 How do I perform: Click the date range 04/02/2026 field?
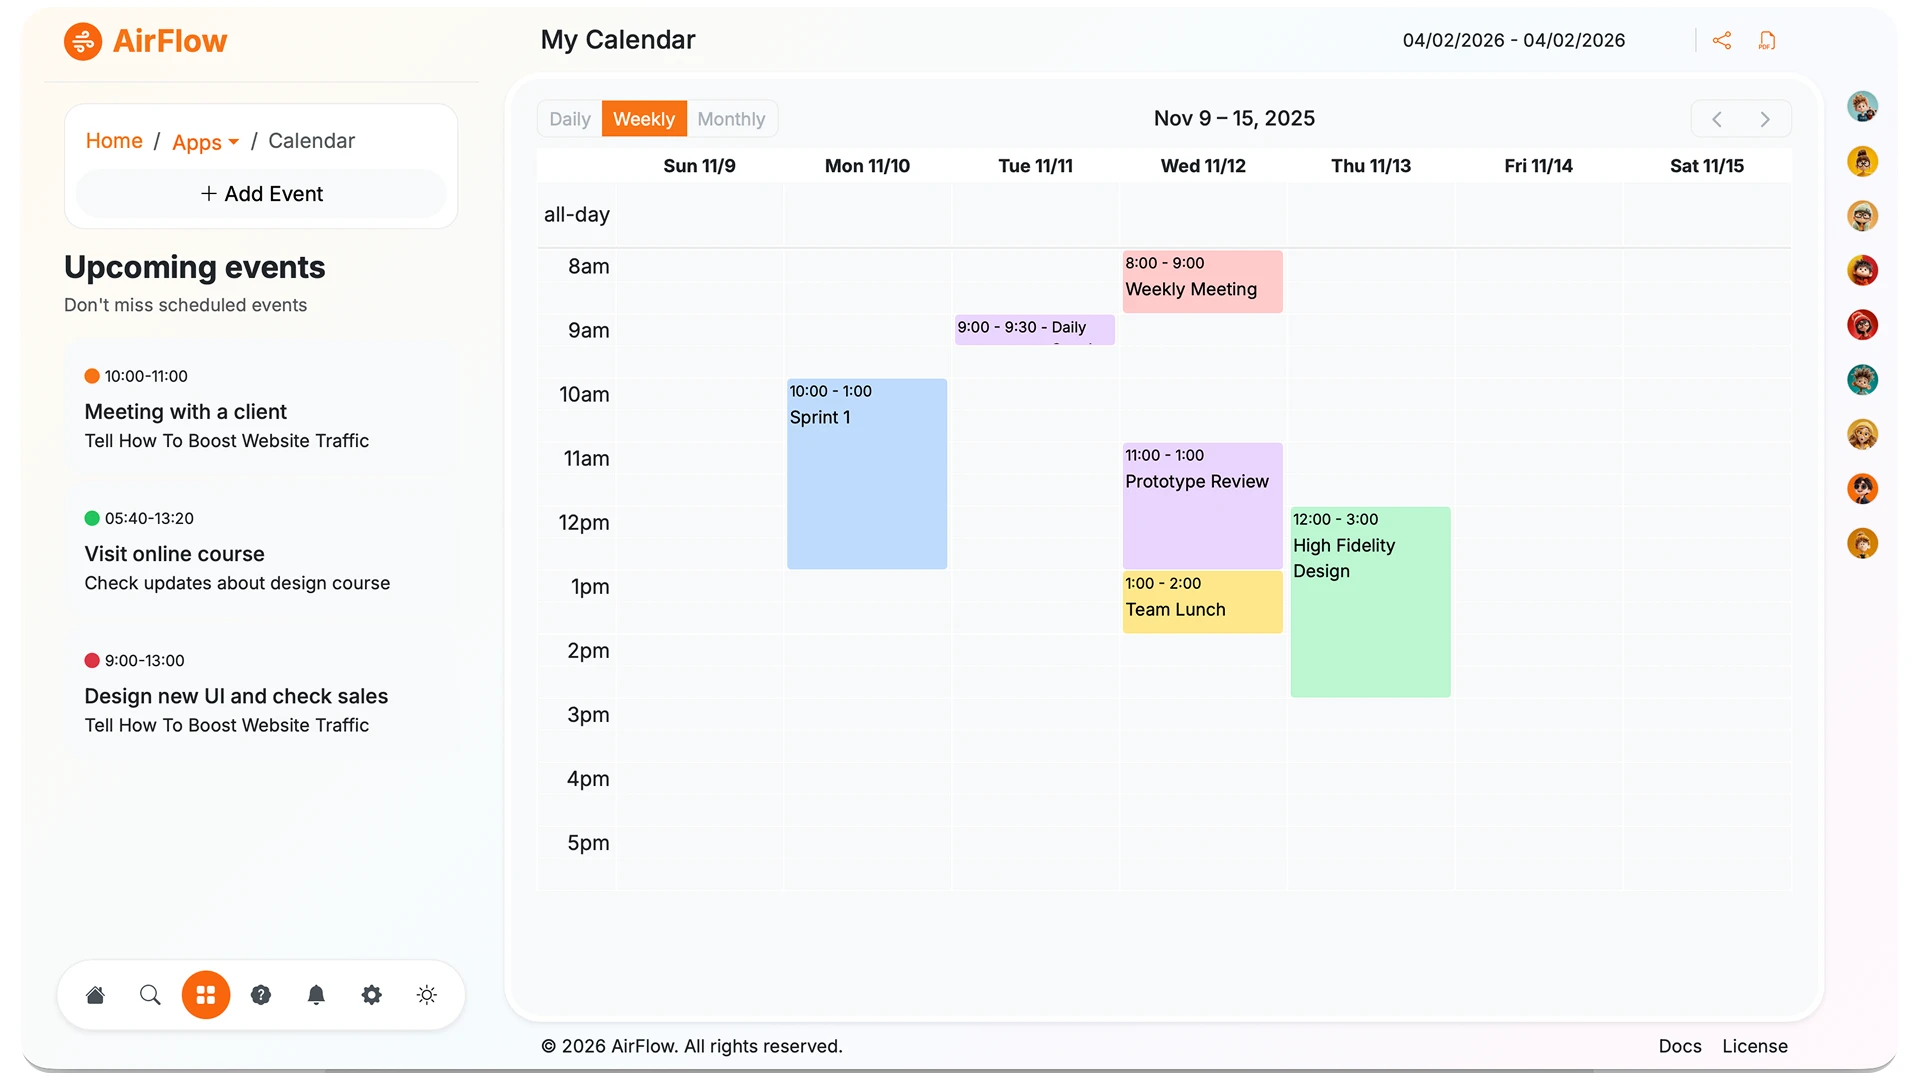pos(1514,40)
